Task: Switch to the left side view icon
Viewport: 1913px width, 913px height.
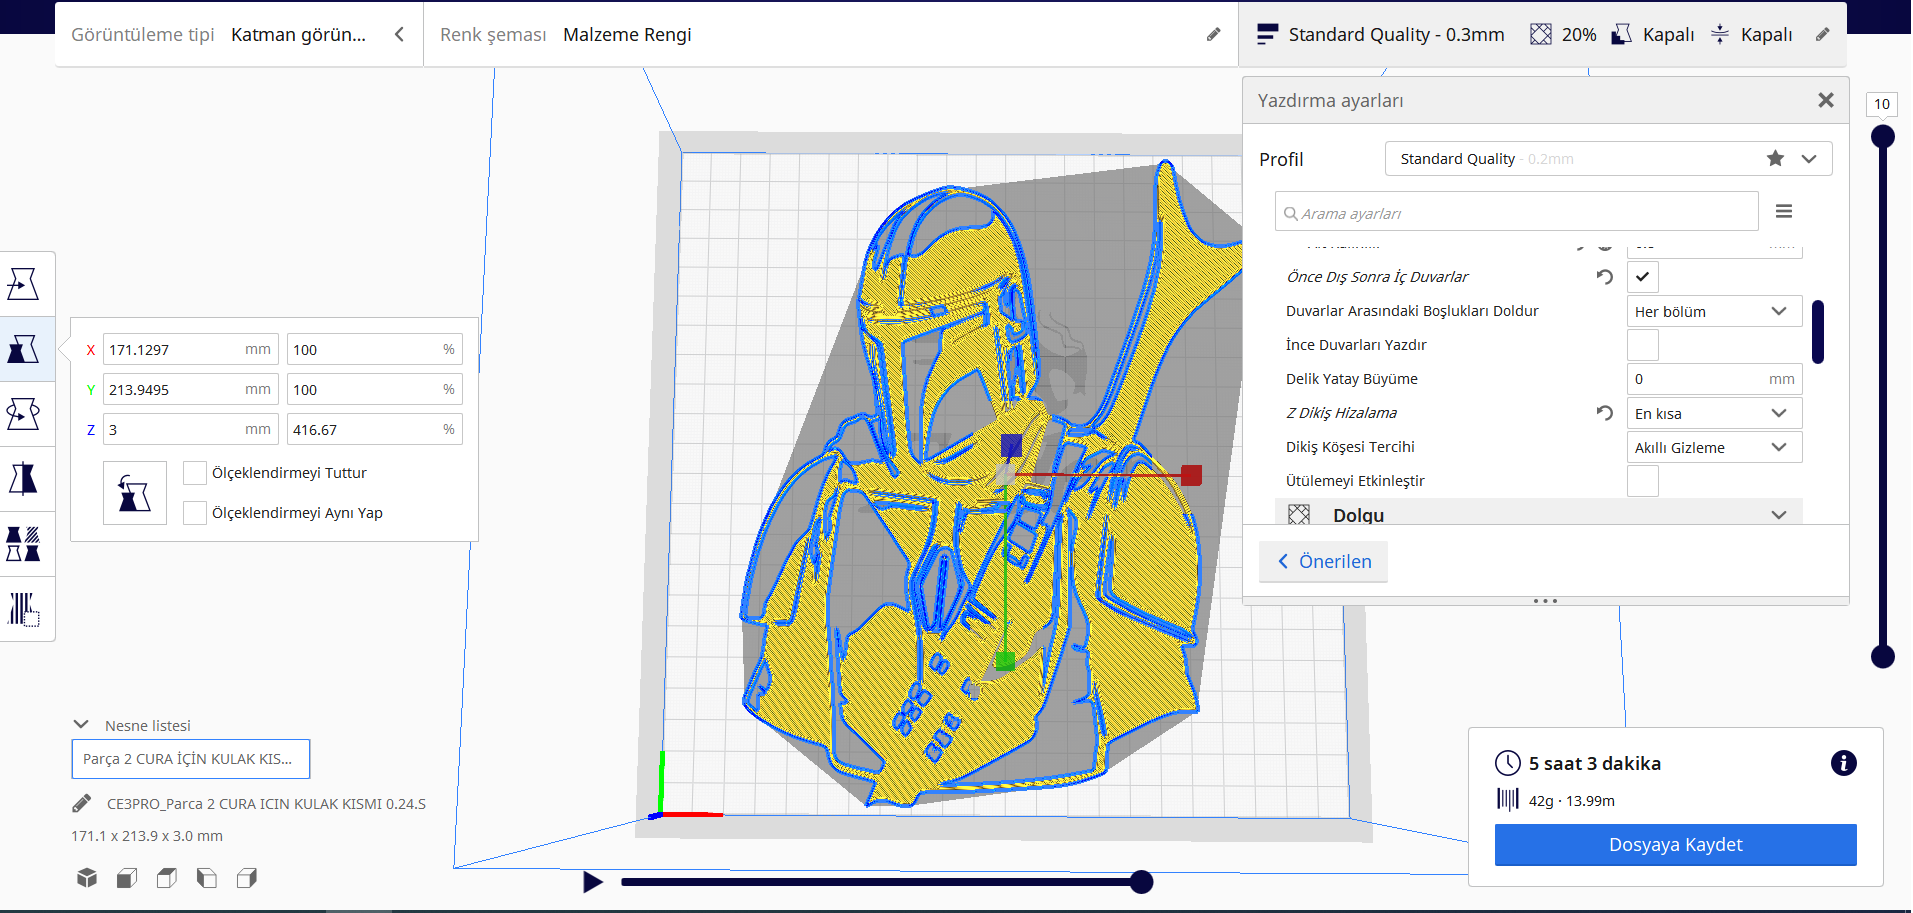Action: tap(207, 878)
